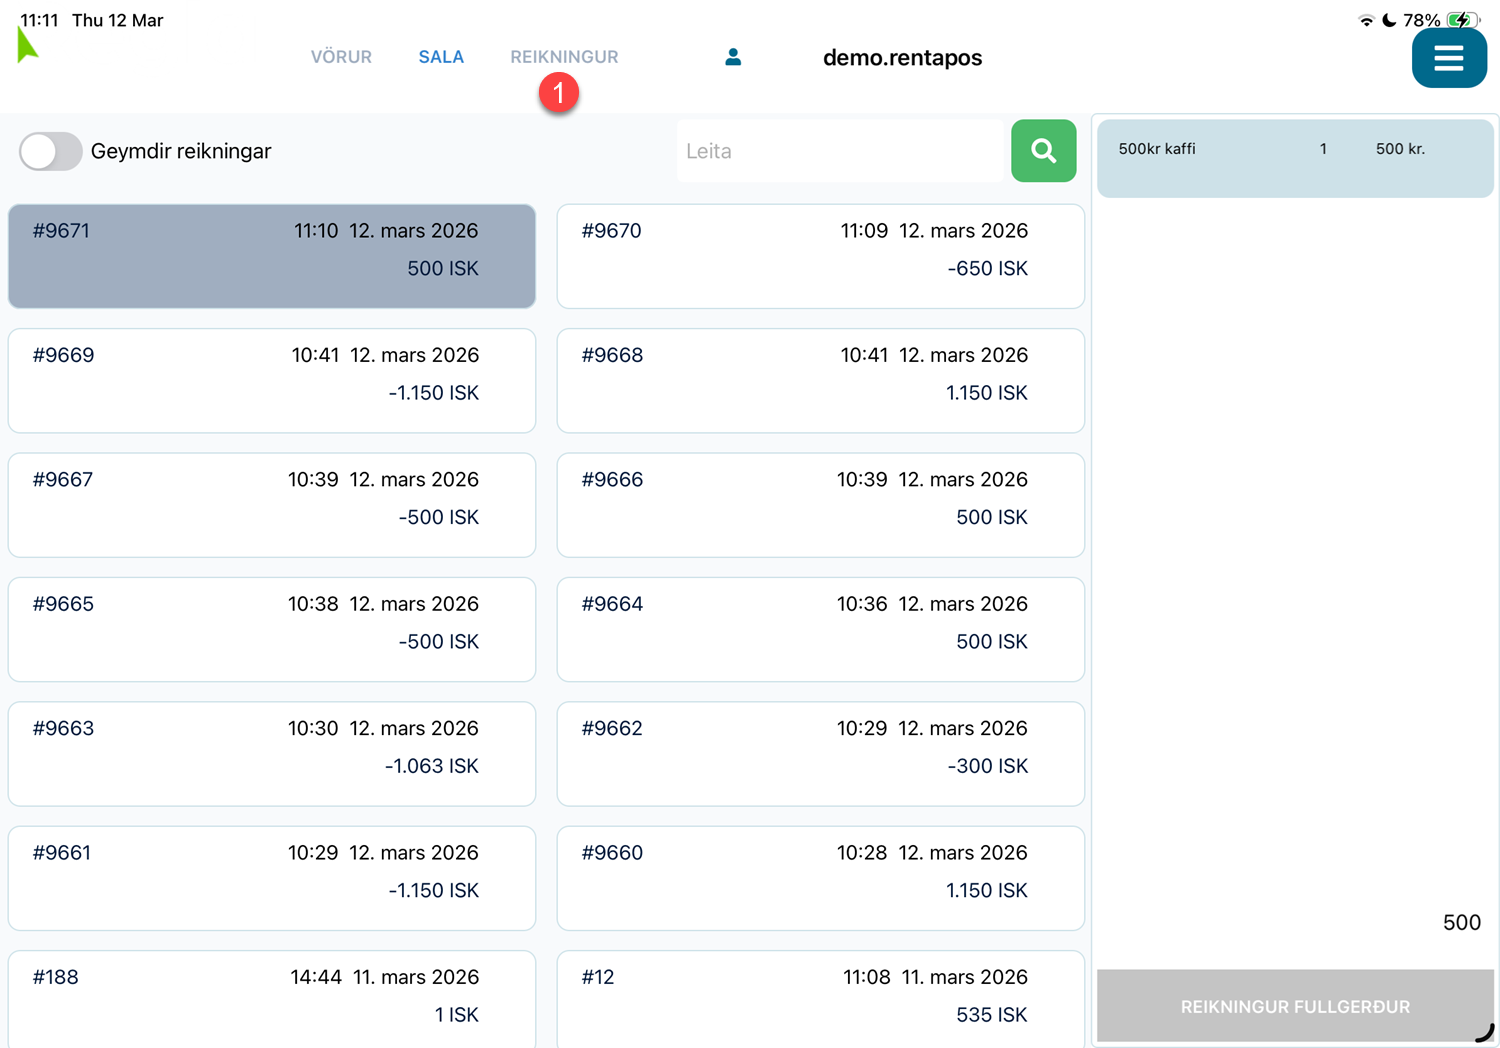Open invoice #9662 for -300 ISK
The width and height of the screenshot is (1500, 1048).
820,753
